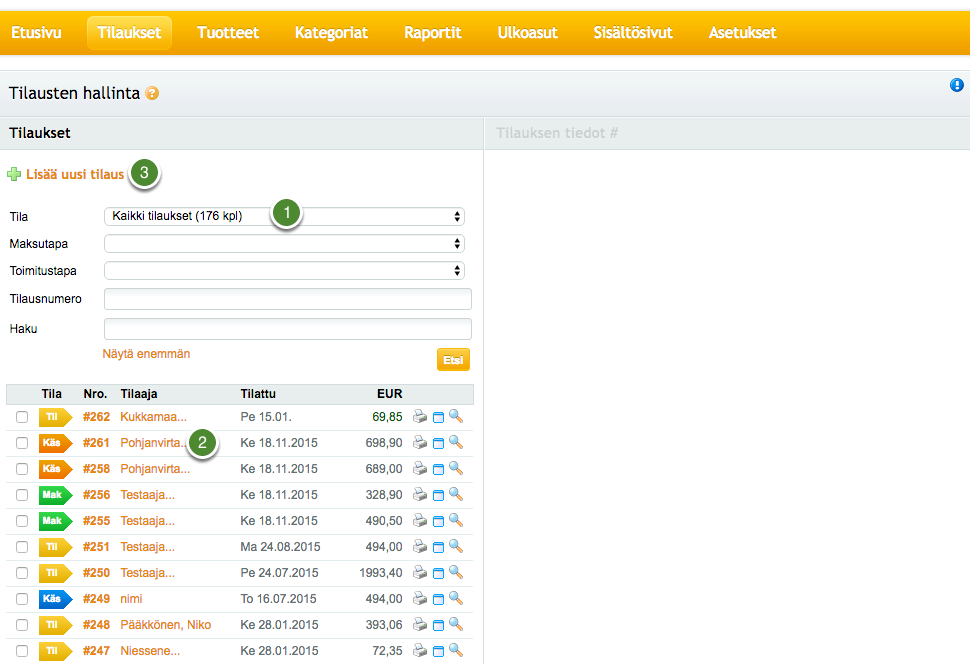970x664 pixels.
Task: Click magnifier icon for order #248
Action: (456, 624)
